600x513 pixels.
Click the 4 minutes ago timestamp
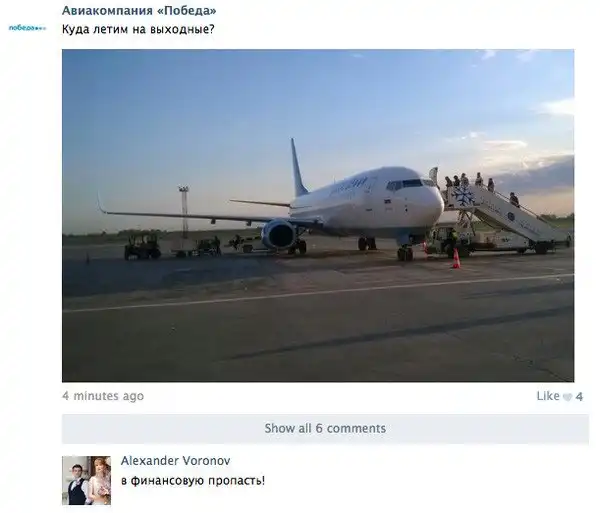(x=103, y=396)
